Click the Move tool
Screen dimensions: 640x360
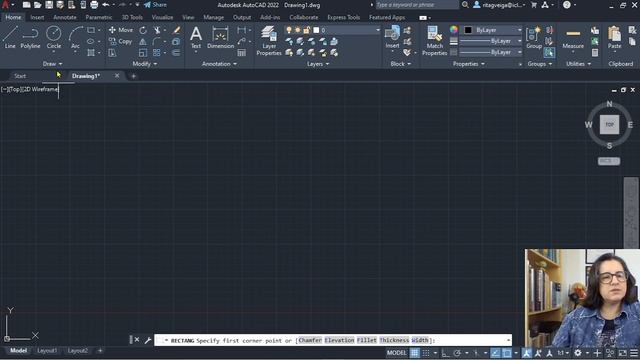[121, 30]
